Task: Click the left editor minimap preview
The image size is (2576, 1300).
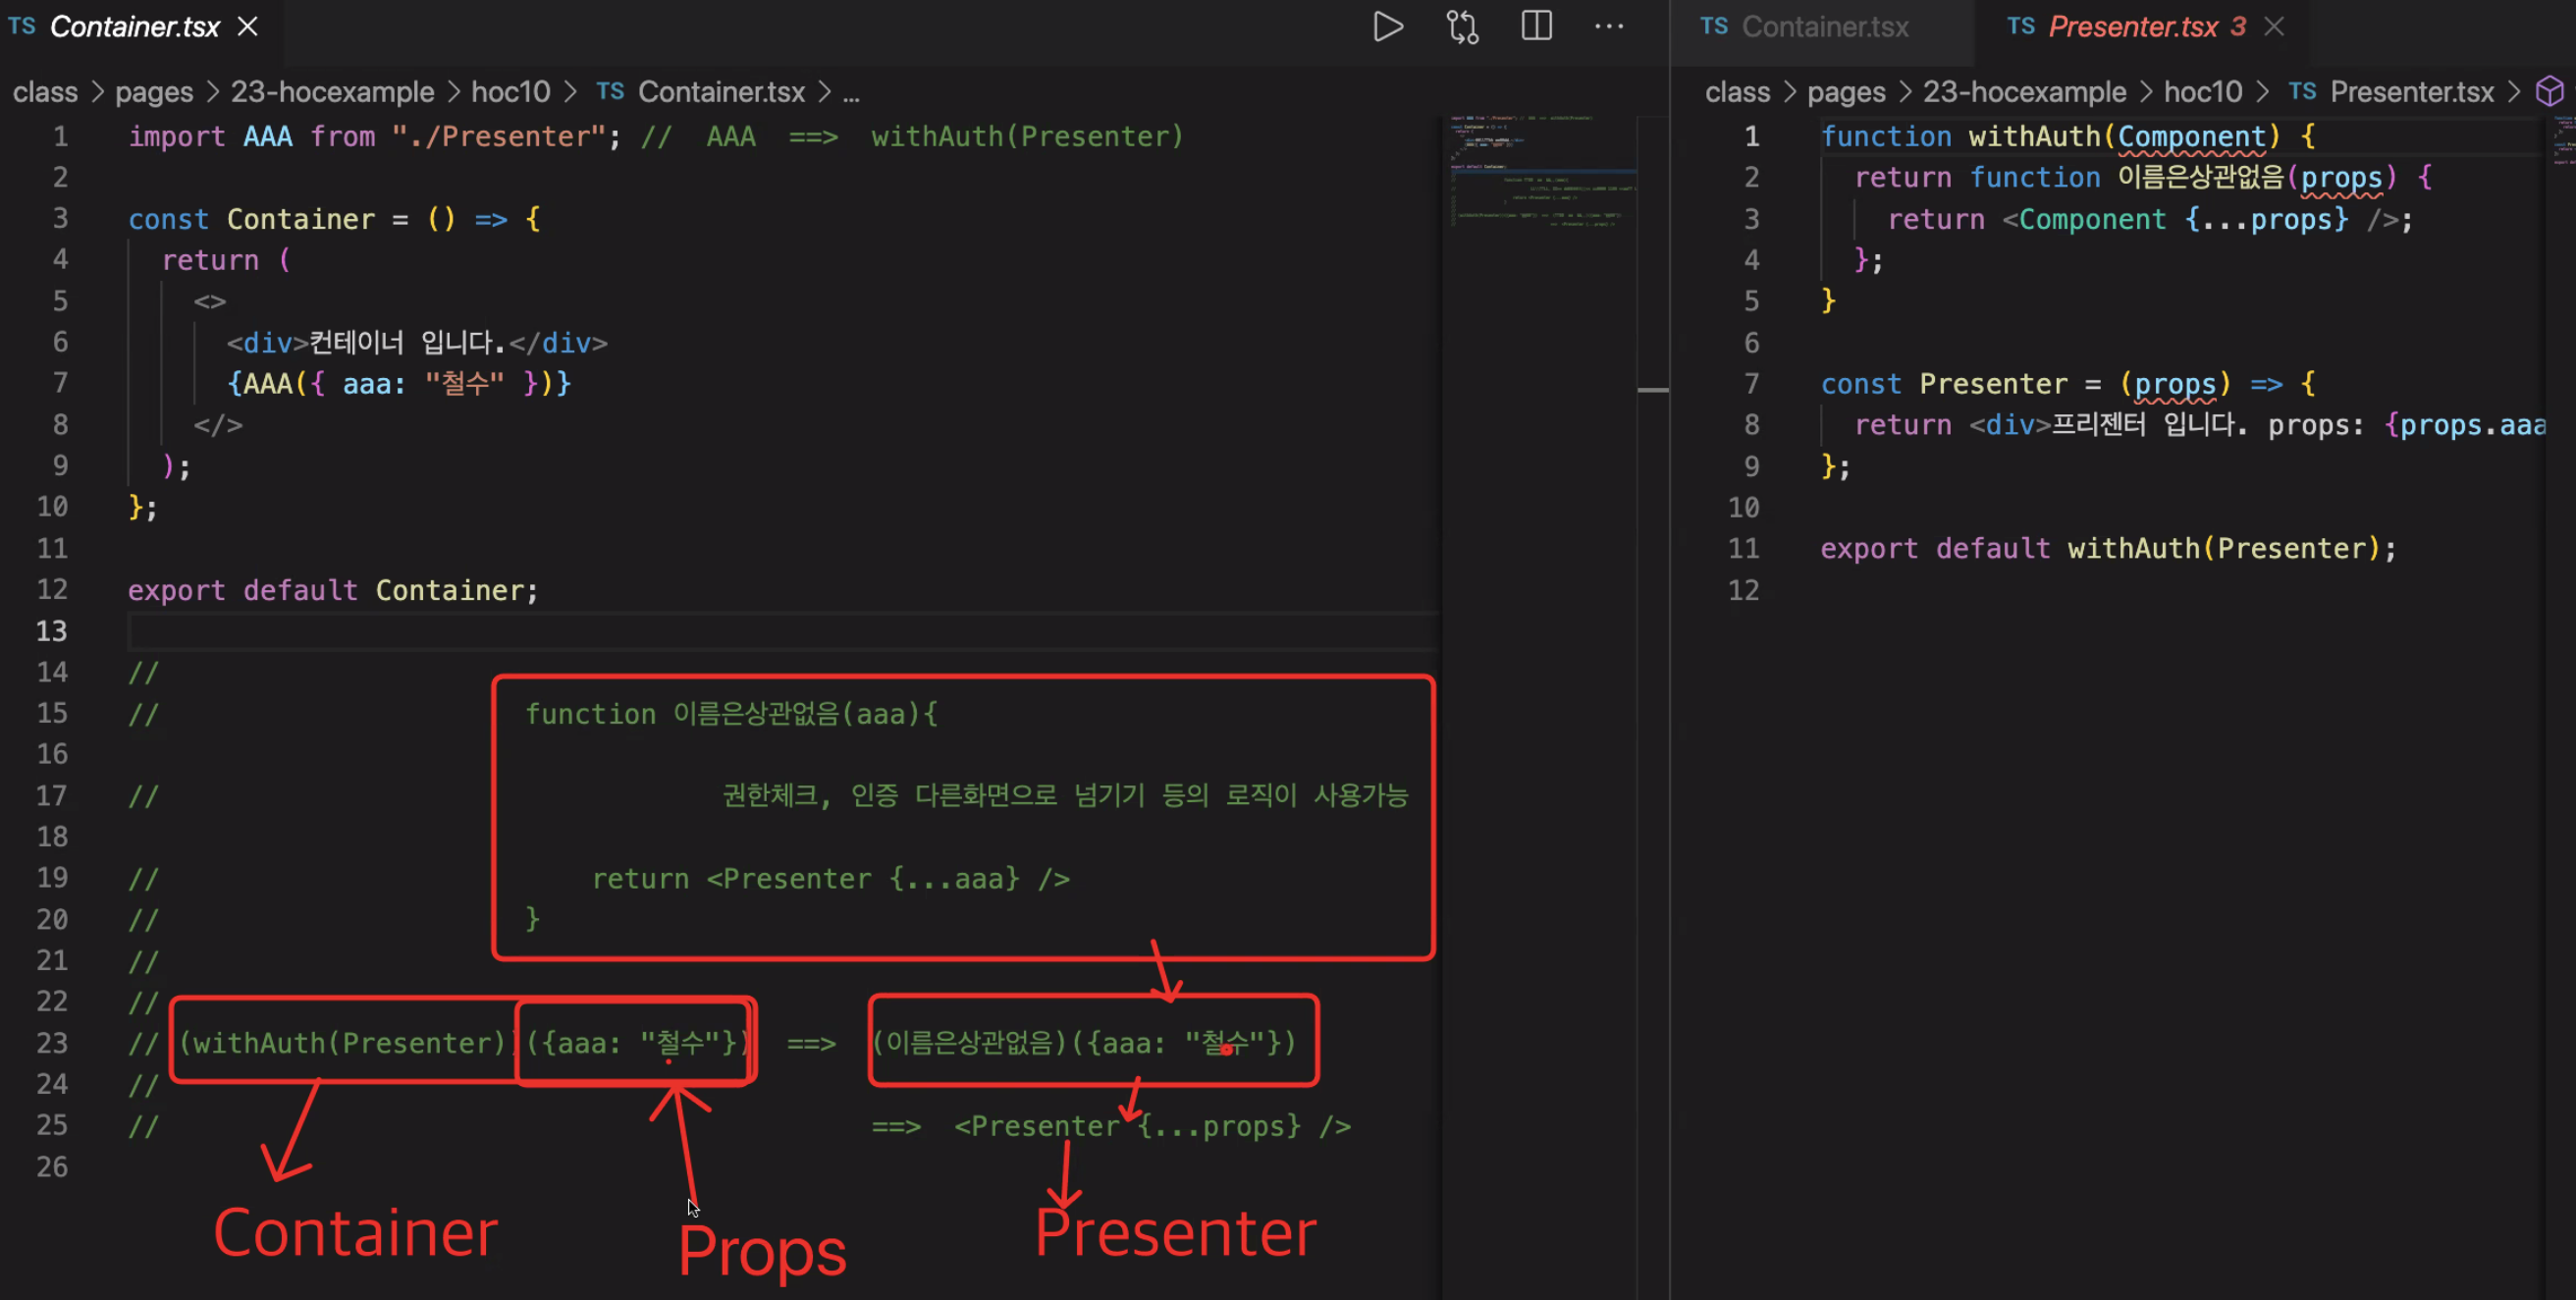Action: coord(1540,172)
